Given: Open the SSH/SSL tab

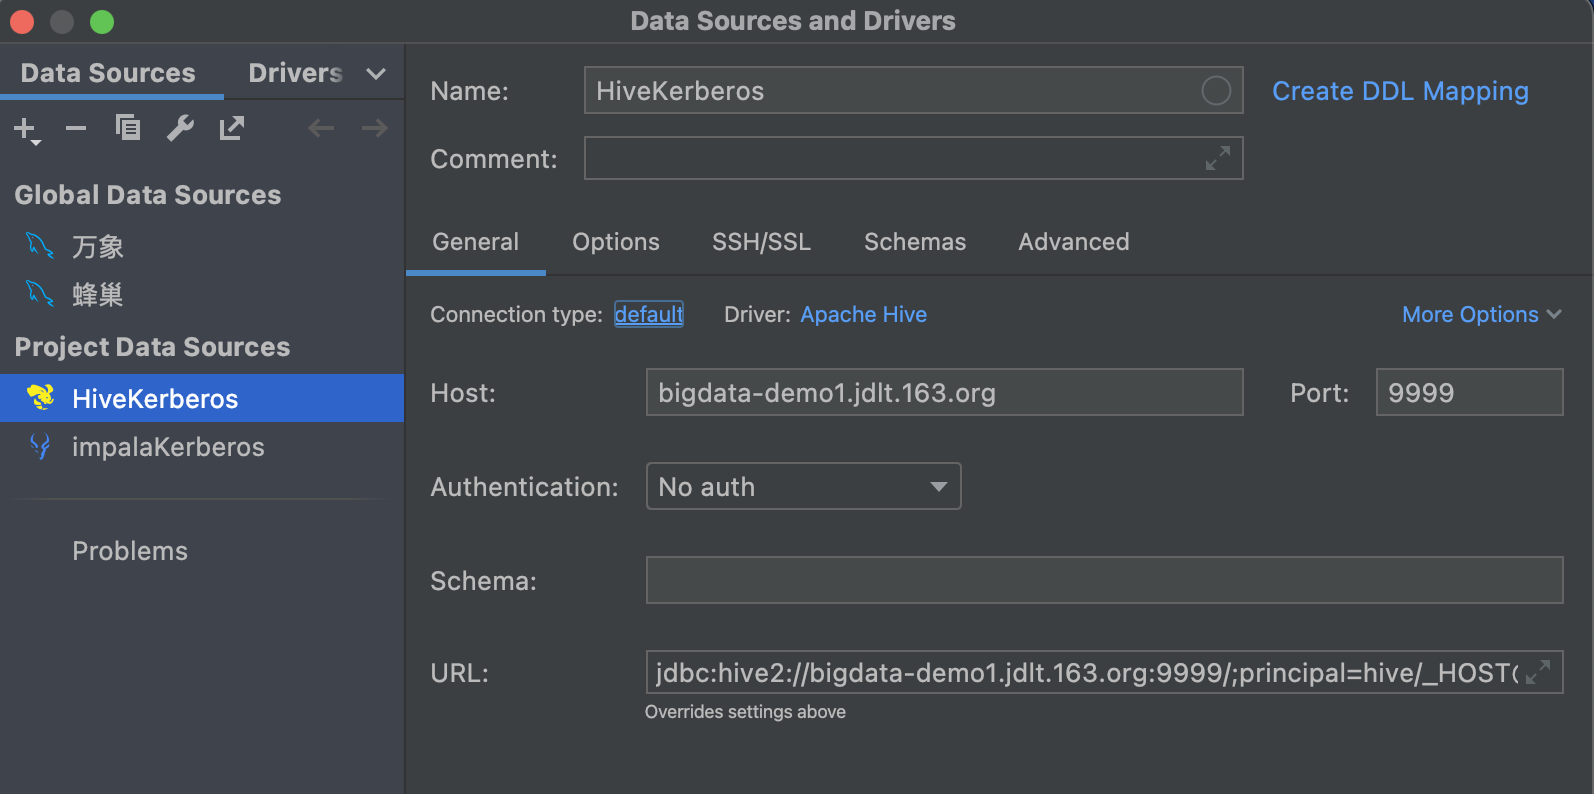Looking at the screenshot, I should pyautogui.click(x=762, y=242).
